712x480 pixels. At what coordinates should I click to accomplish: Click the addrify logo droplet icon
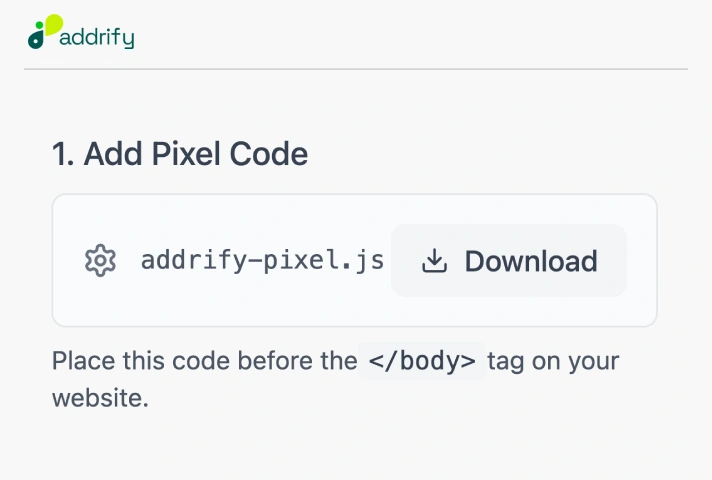(45, 31)
